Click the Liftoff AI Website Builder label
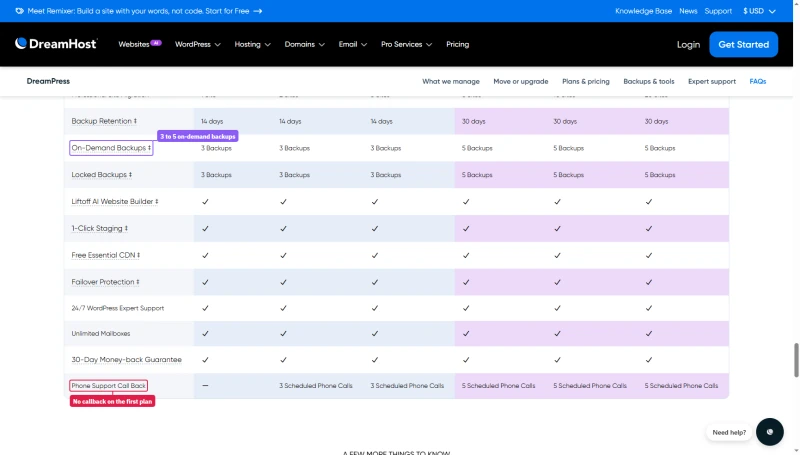 pyautogui.click(x=115, y=201)
